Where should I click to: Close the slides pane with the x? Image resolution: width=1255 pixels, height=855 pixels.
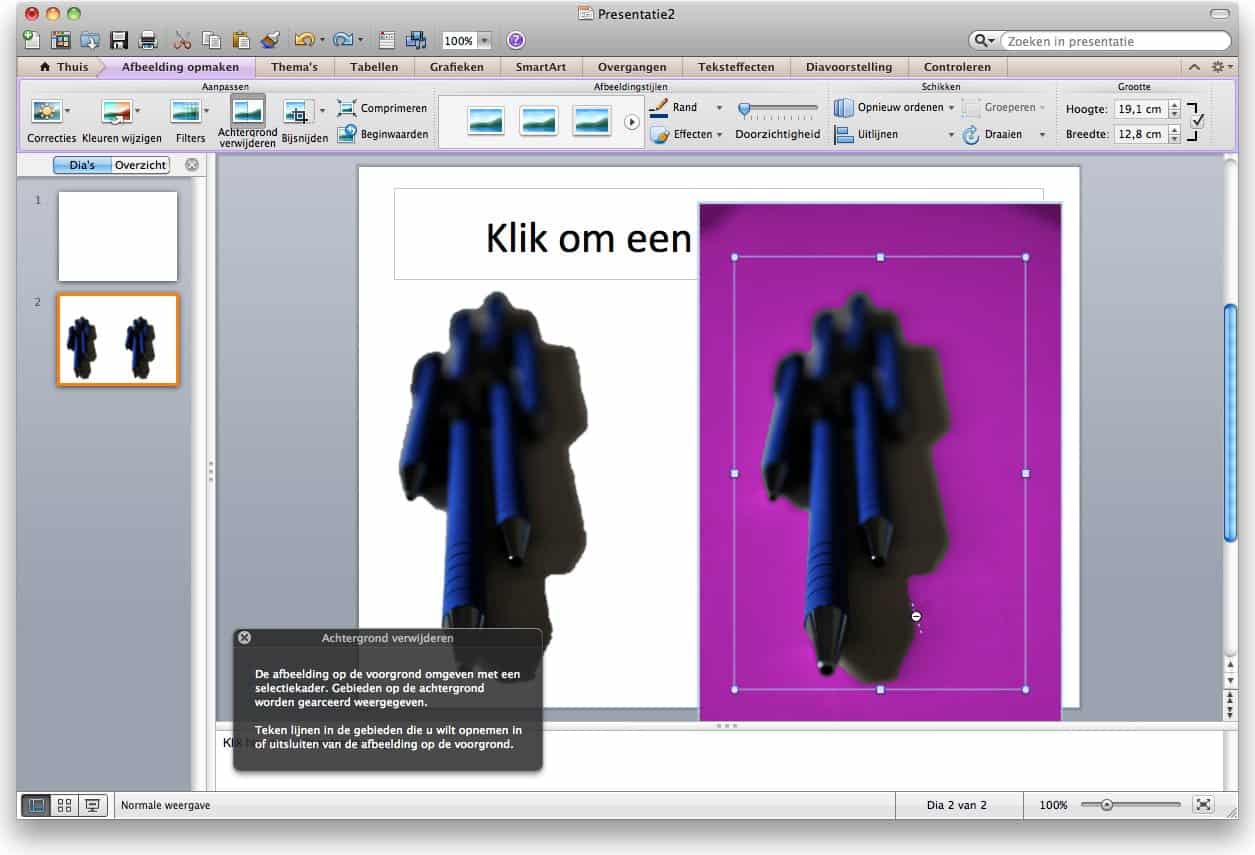[x=192, y=165]
